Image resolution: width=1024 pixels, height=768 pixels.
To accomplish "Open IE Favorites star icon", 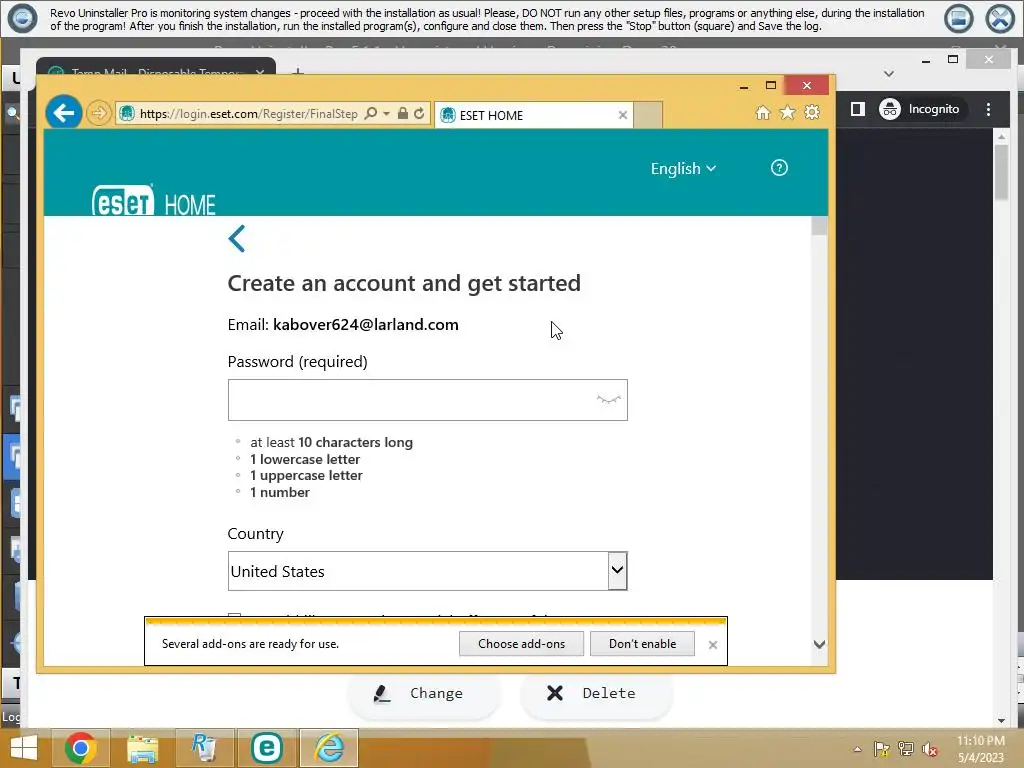I will (788, 113).
